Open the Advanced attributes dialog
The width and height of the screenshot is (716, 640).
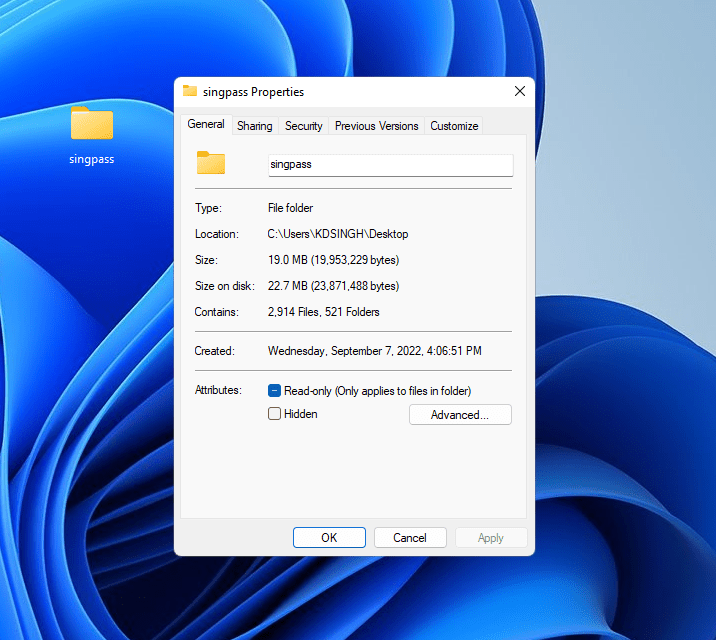click(460, 414)
